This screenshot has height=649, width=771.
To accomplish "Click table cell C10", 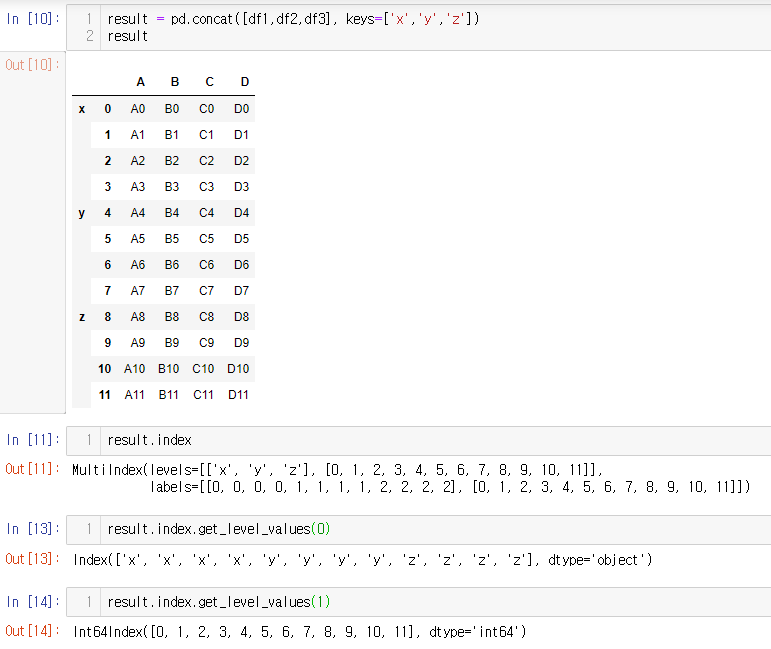I will pyautogui.click(x=204, y=369).
